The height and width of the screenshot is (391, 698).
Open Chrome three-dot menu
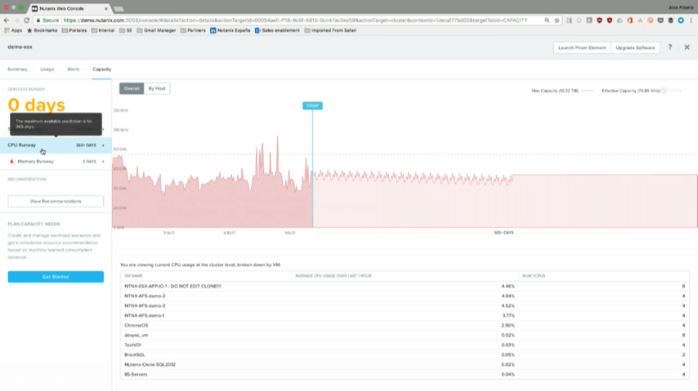point(691,20)
